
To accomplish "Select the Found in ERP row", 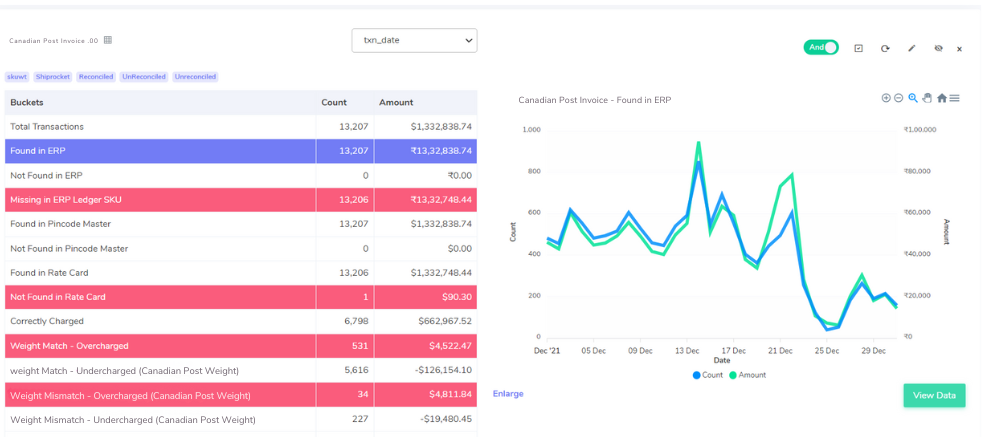I will pyautogui.click(x=241, y=151).
